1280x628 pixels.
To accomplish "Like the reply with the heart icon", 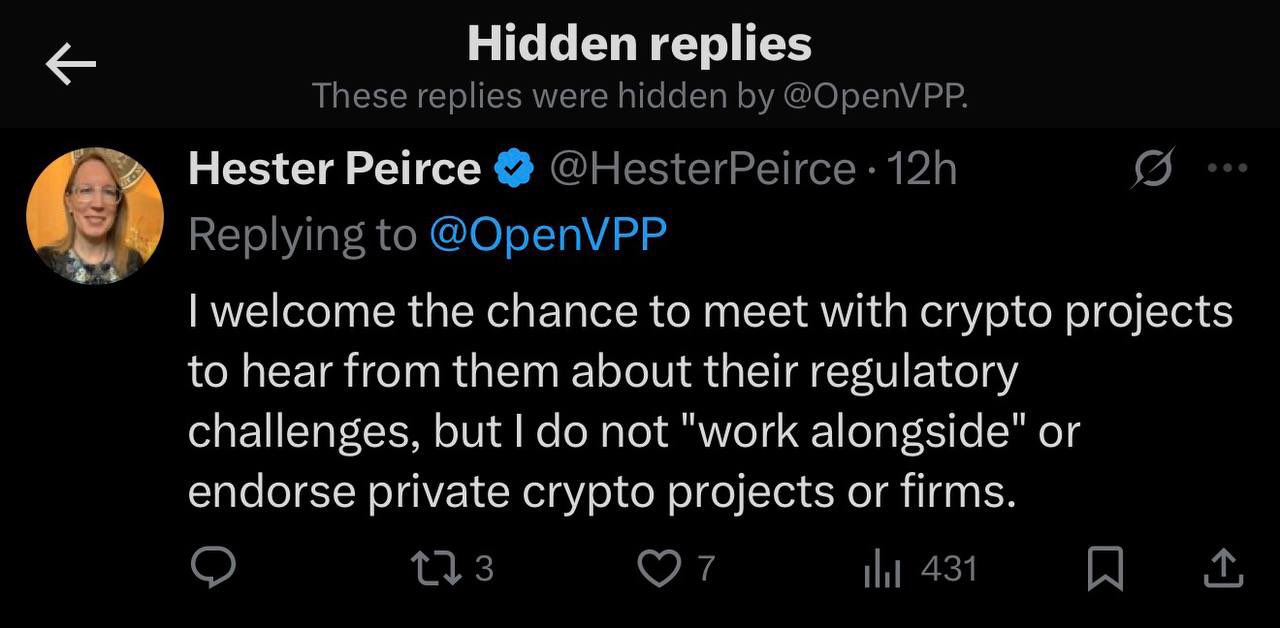I will 658,569.
